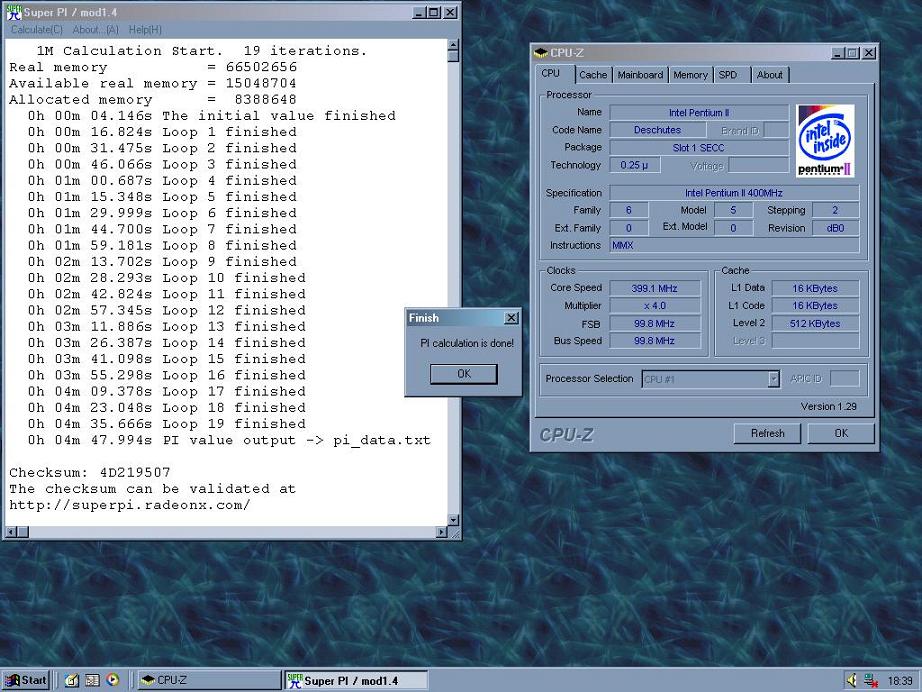Image resolution: width=922 pixels, height=692 pixels.
Task: Click the OK button in CPU-Z
Action: pos(841,433)
